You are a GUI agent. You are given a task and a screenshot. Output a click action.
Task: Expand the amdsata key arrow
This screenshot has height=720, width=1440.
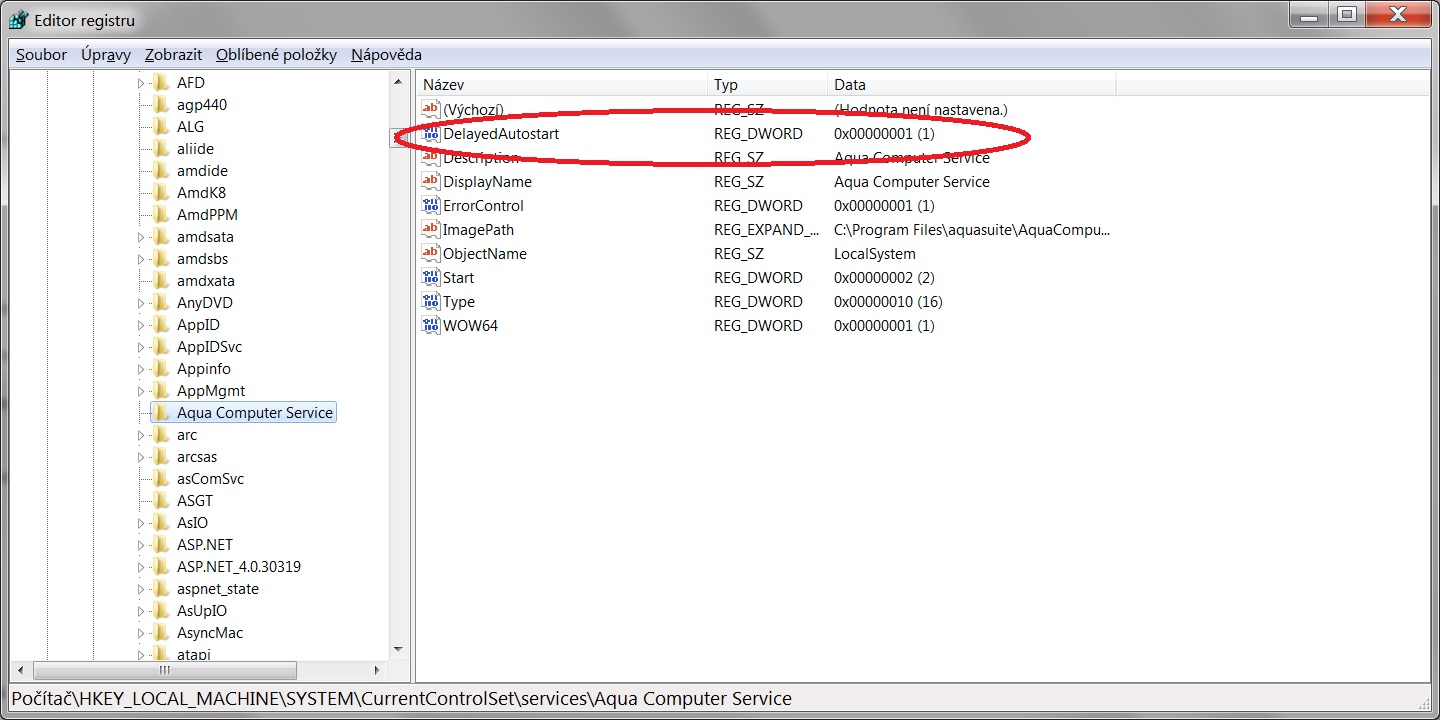pos(141,237)
